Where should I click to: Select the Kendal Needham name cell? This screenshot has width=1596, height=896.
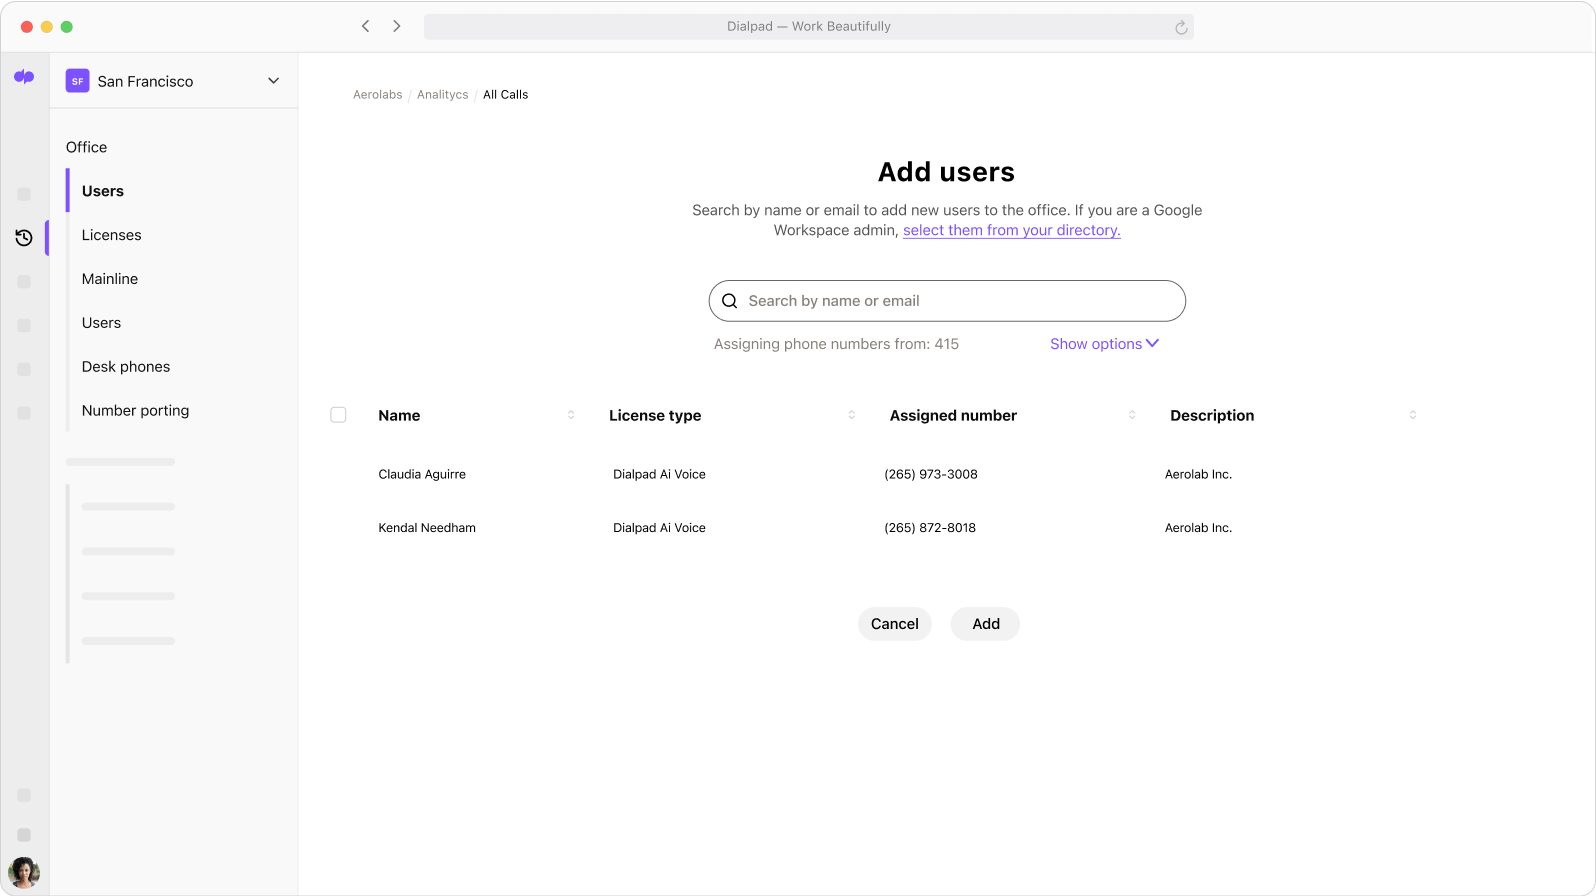click(x=427, y=528)
